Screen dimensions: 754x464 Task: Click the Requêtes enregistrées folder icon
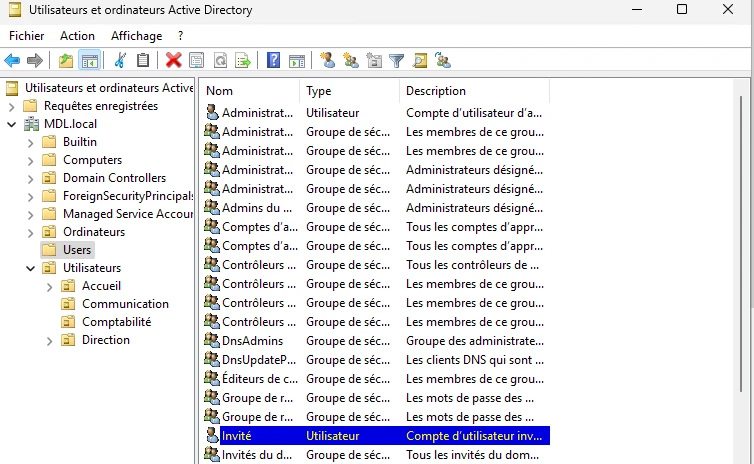(x=30, y=106)
